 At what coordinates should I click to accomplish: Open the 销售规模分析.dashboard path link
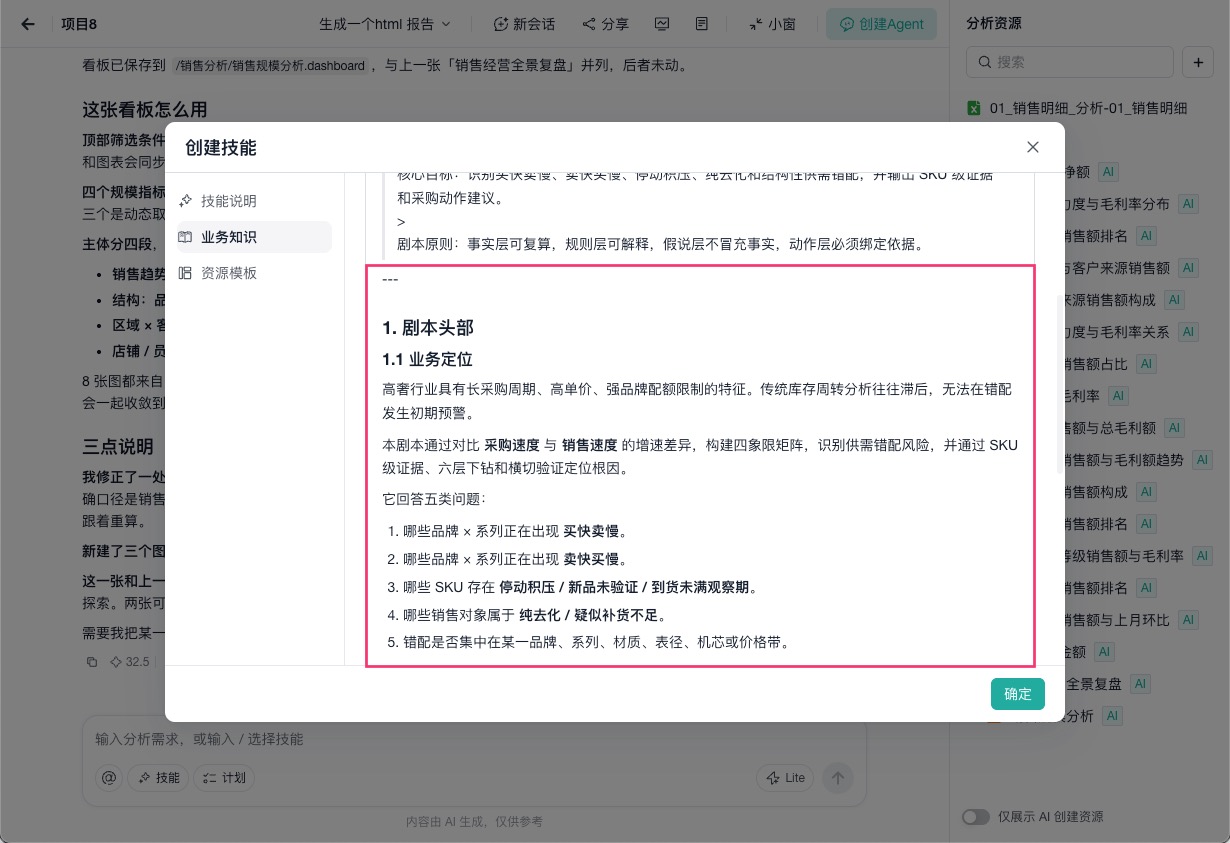270,66
